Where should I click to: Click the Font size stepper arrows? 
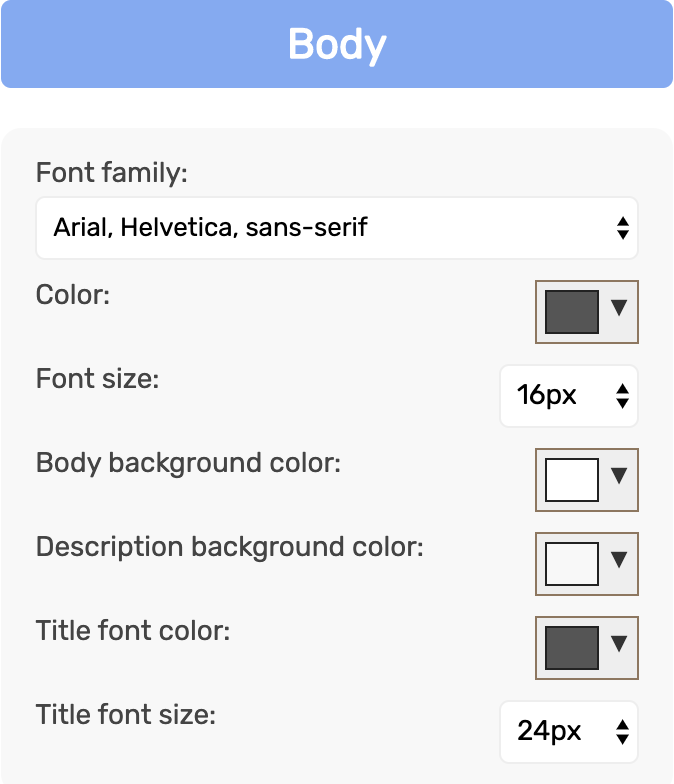622,396
